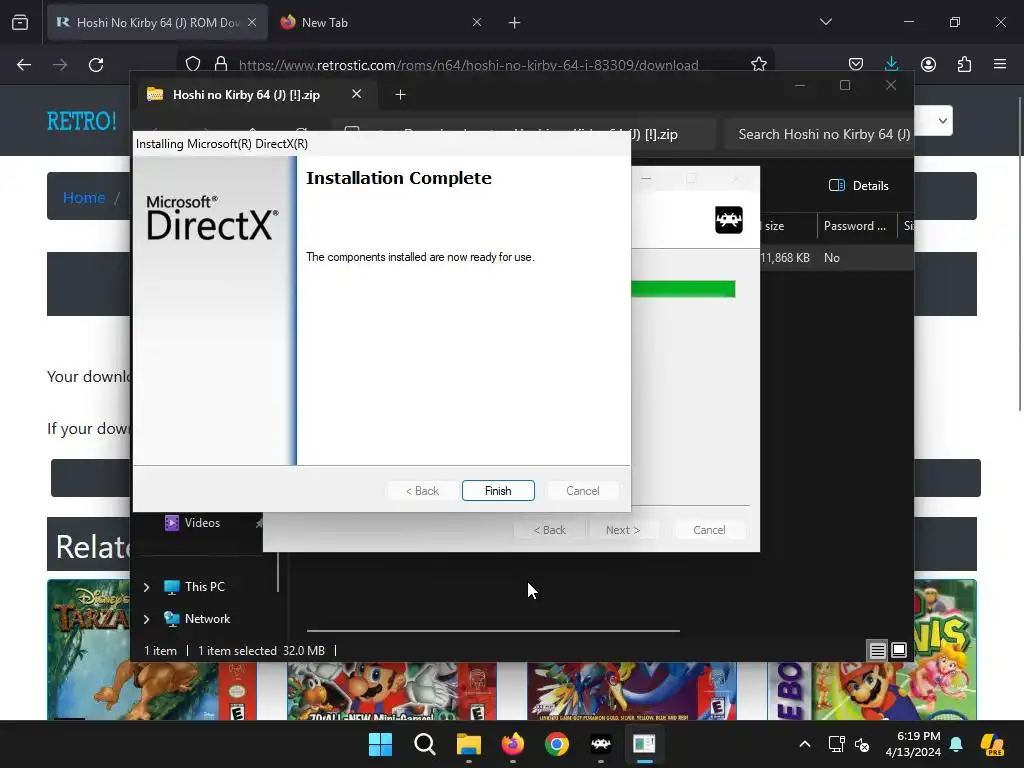
Task: Open the Firefox downloads panel
Action: click(x=891, y=64)
